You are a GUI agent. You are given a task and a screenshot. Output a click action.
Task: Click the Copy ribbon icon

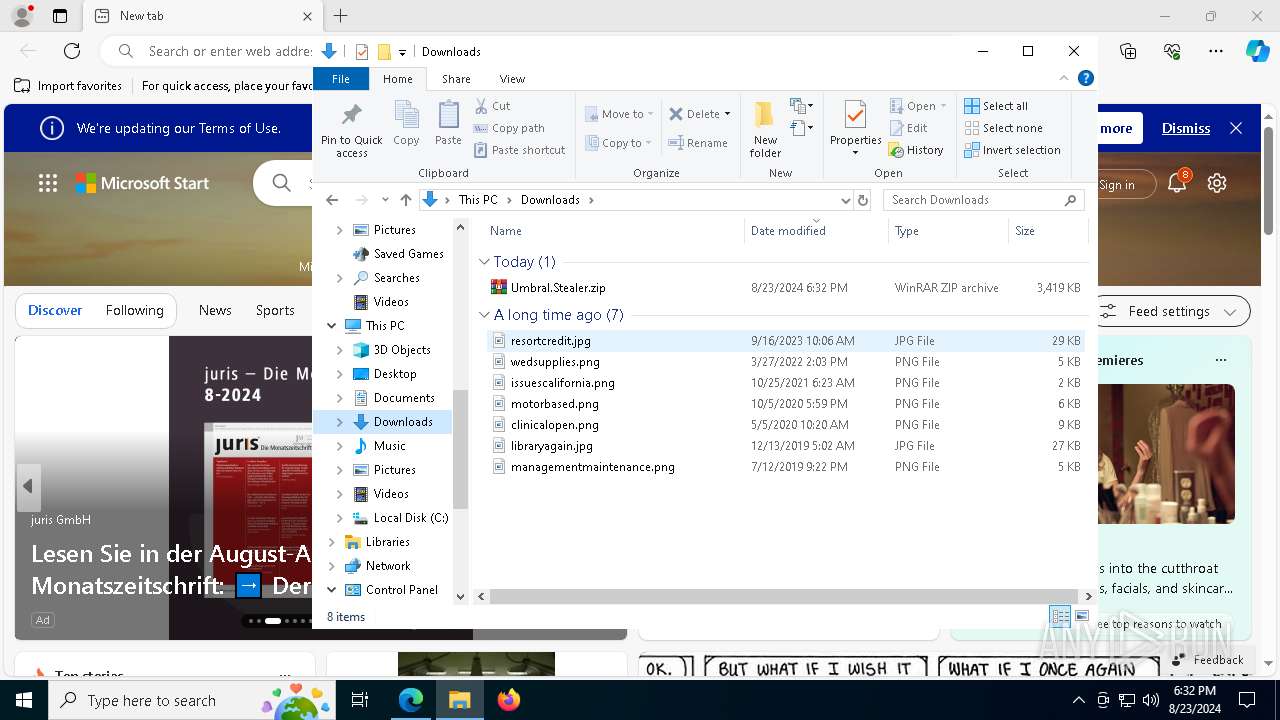[406, 123]
